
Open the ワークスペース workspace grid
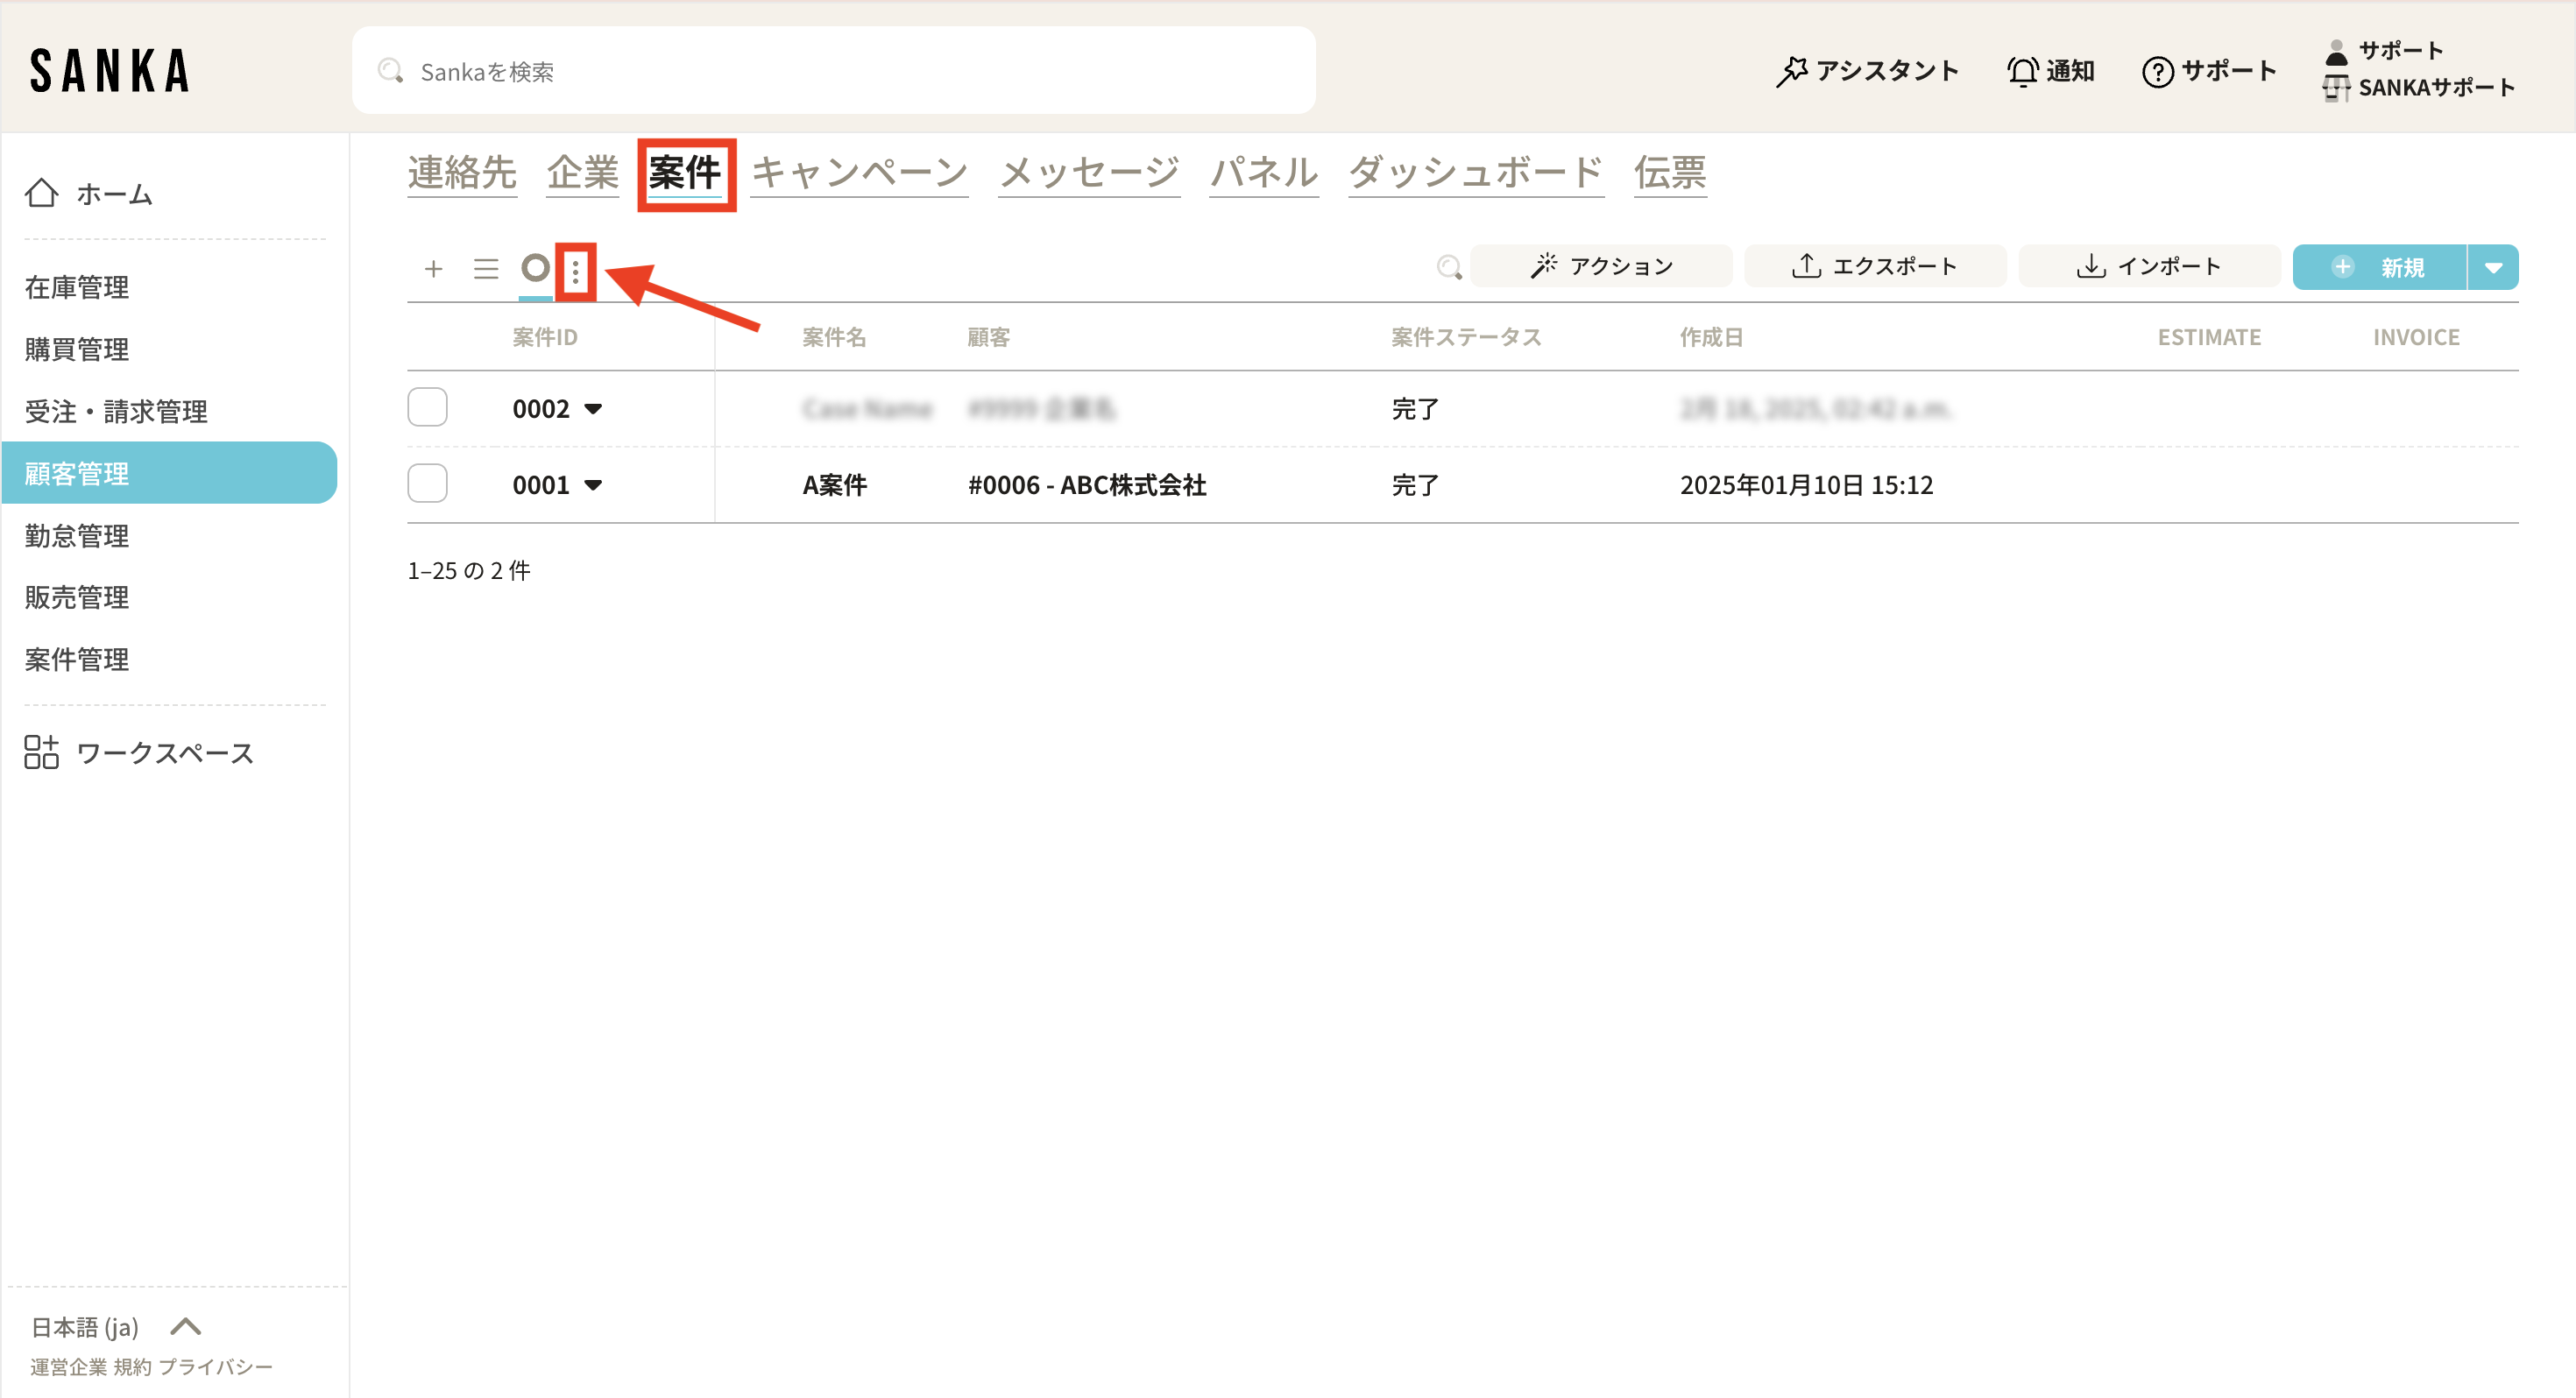[42, 752]
